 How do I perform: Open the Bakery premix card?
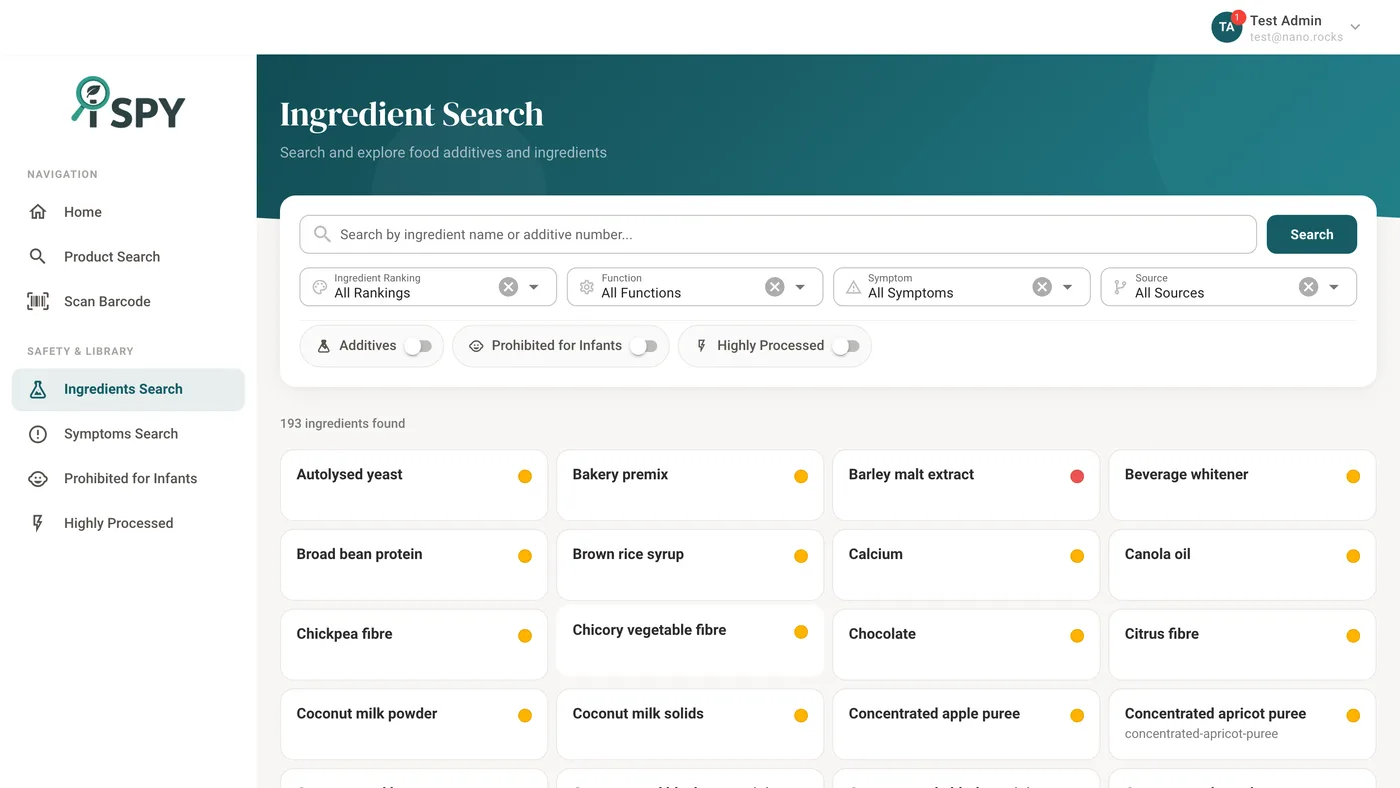click(x=690, y=485)
